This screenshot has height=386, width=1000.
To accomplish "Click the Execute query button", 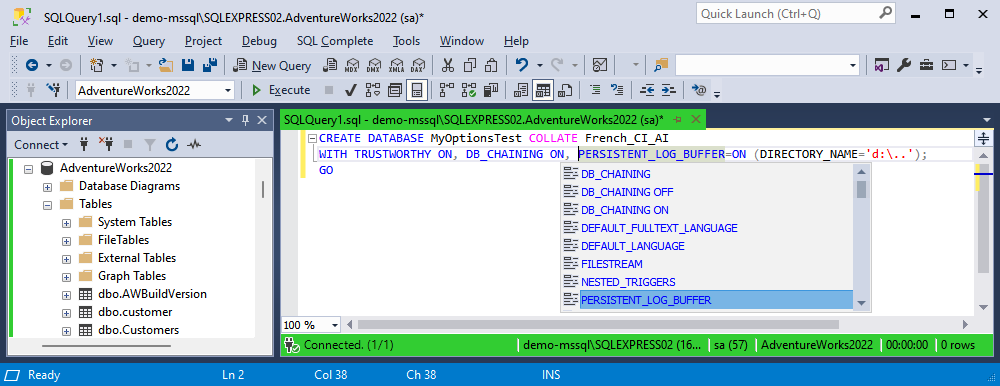I will pos(281,90).
